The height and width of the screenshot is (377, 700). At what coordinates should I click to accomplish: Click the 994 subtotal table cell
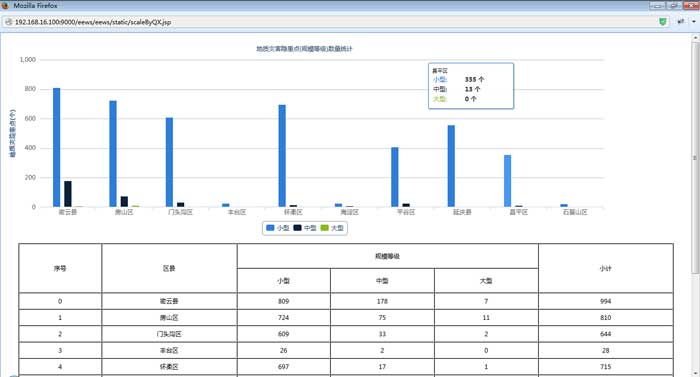click(x=606, y=301)
